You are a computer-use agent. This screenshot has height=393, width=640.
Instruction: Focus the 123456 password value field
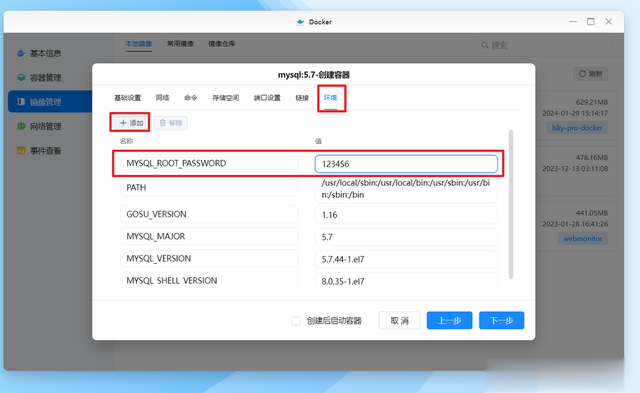406,164
